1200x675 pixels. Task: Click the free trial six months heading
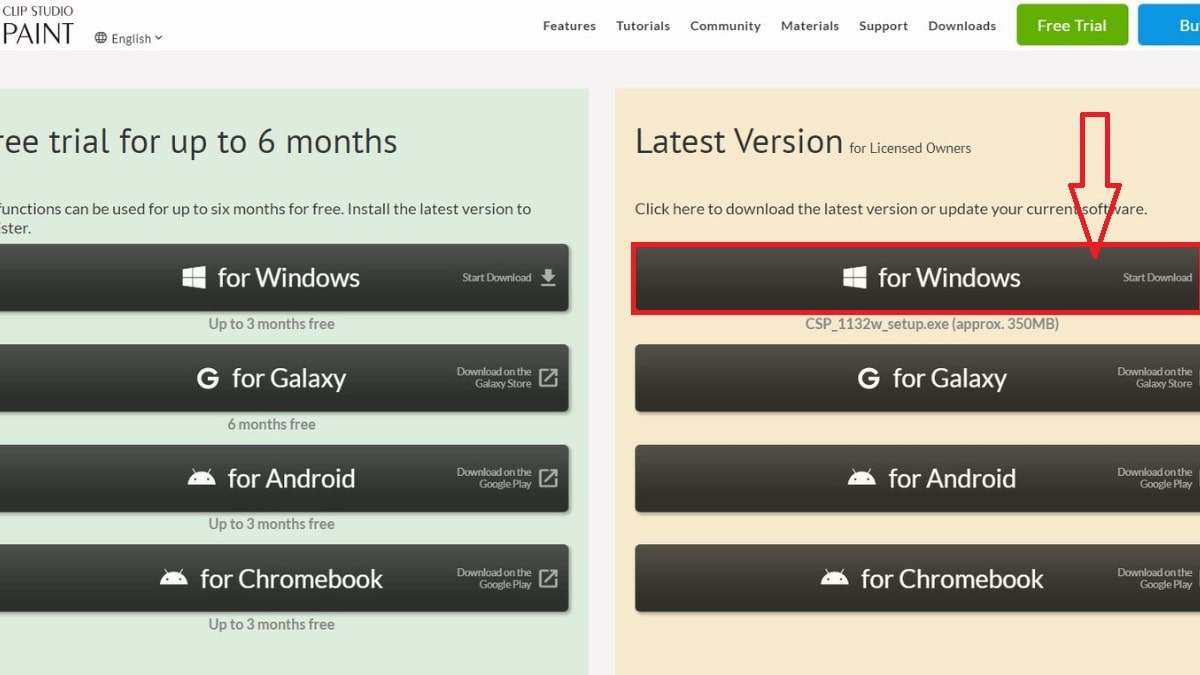(199, 141)
